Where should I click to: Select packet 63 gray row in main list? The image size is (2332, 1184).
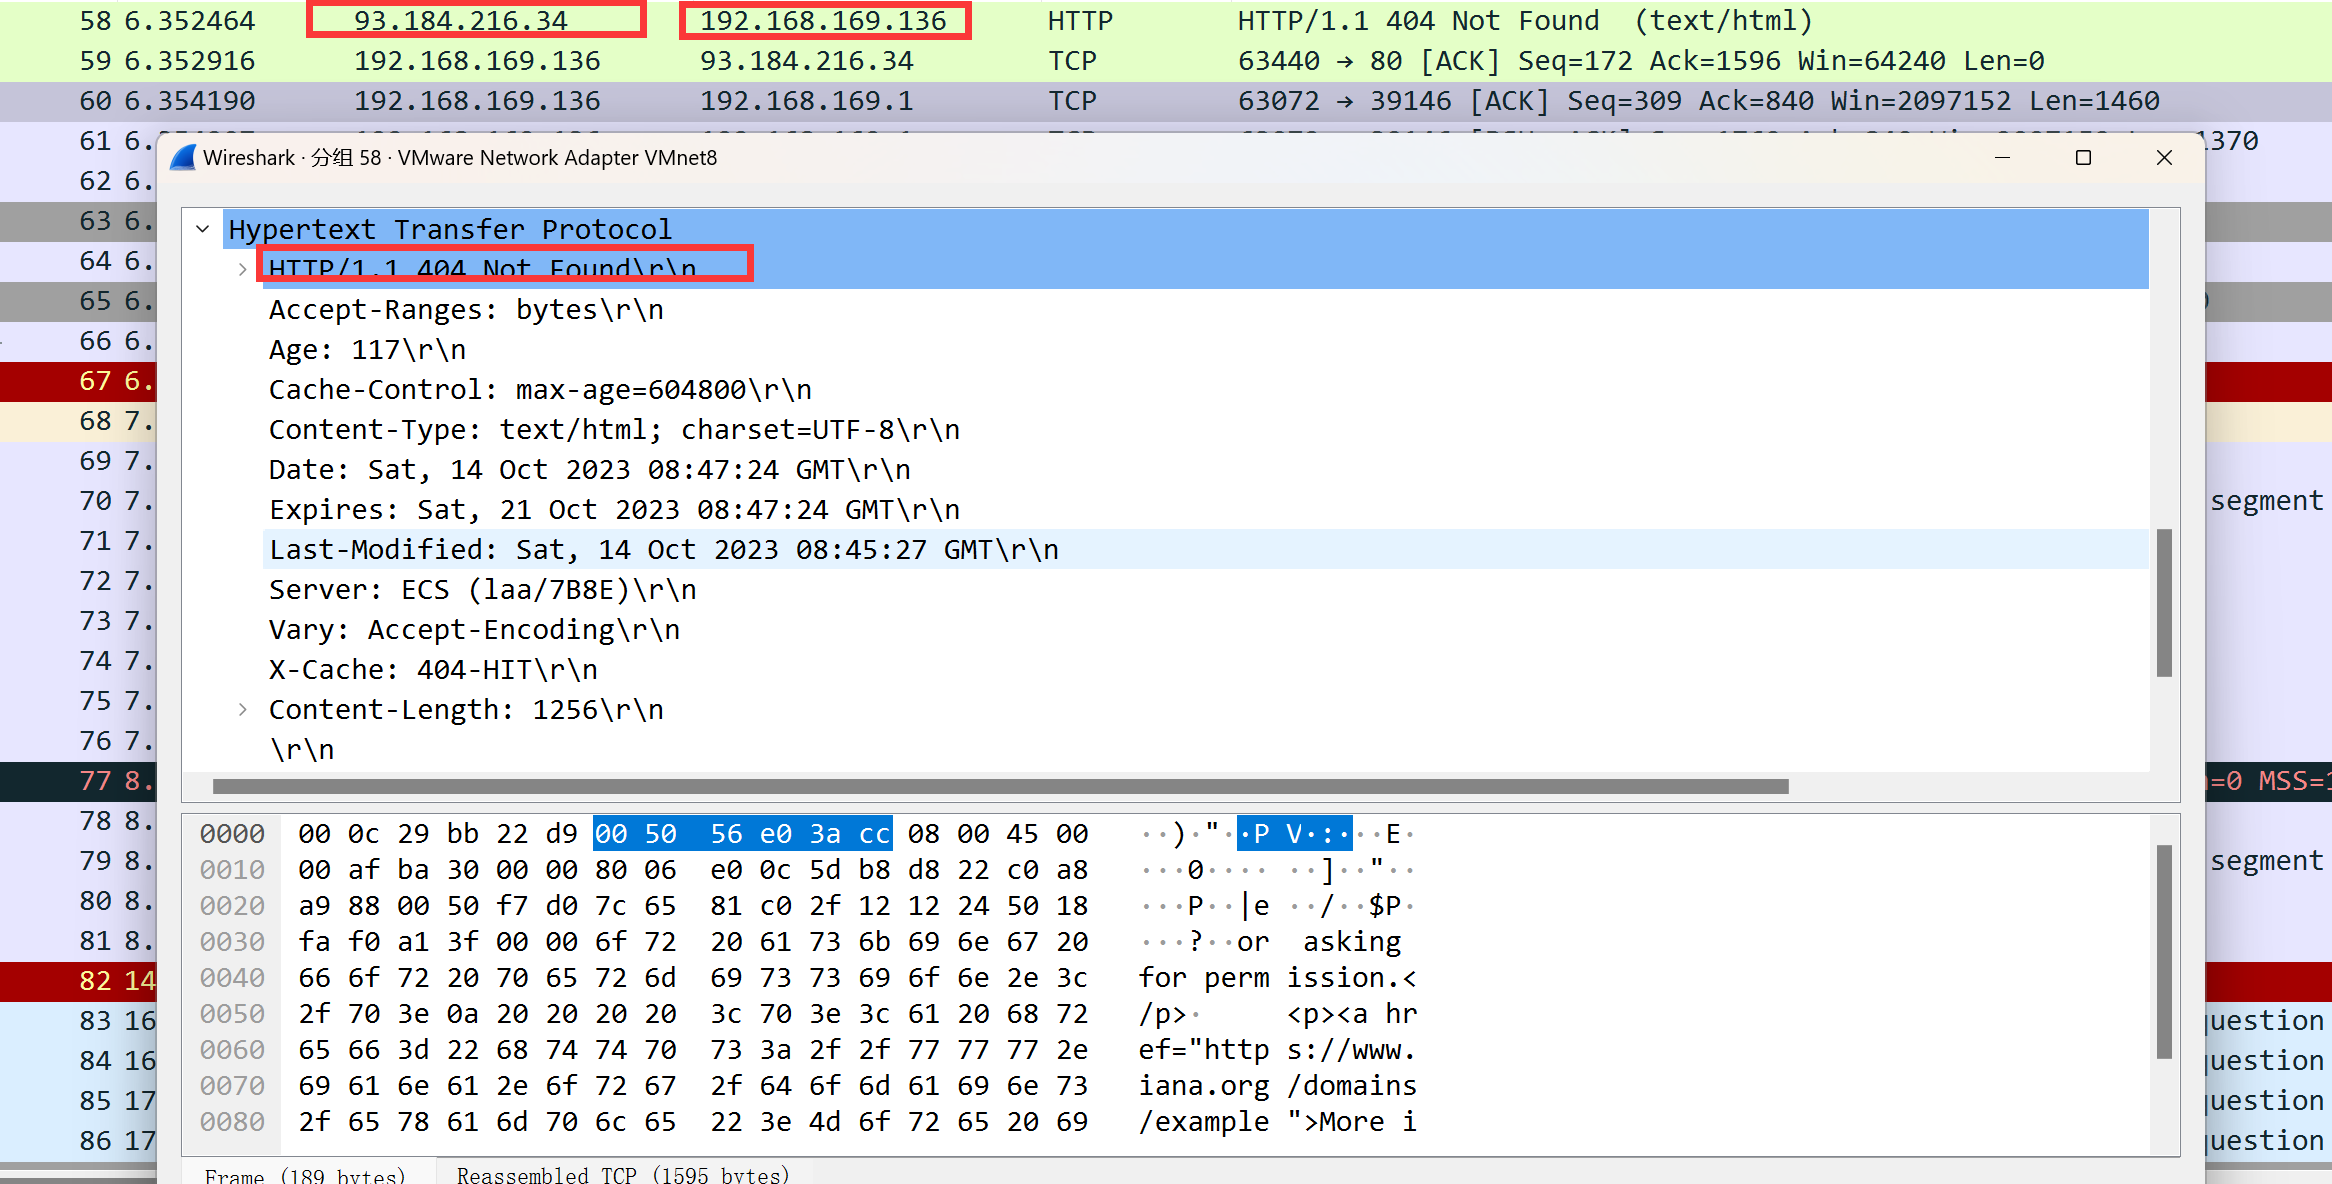click(x=78, y=221)
